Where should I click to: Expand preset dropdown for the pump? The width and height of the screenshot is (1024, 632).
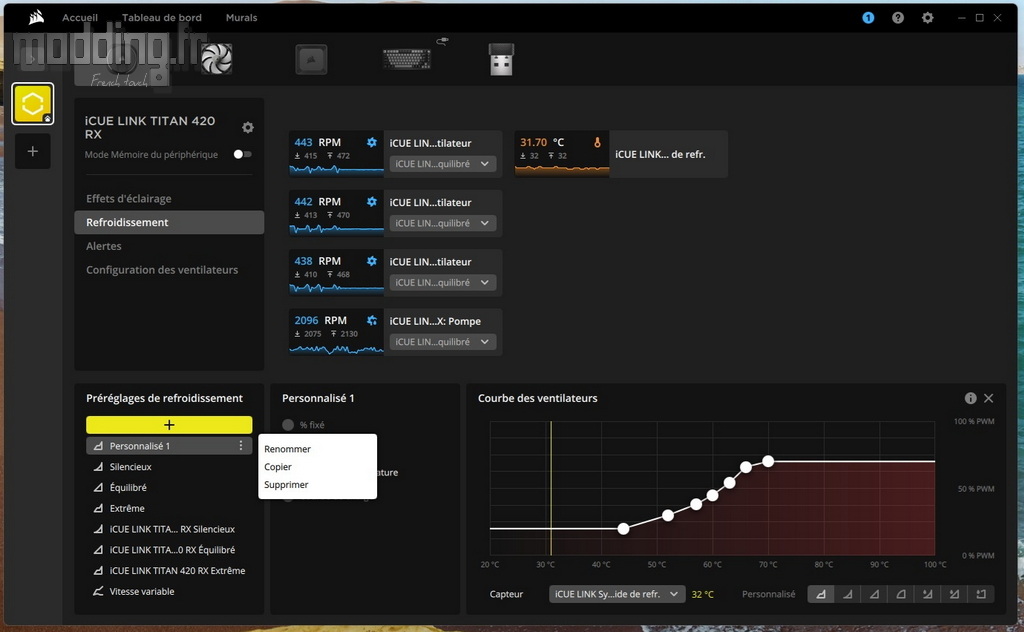click(442, 342)
